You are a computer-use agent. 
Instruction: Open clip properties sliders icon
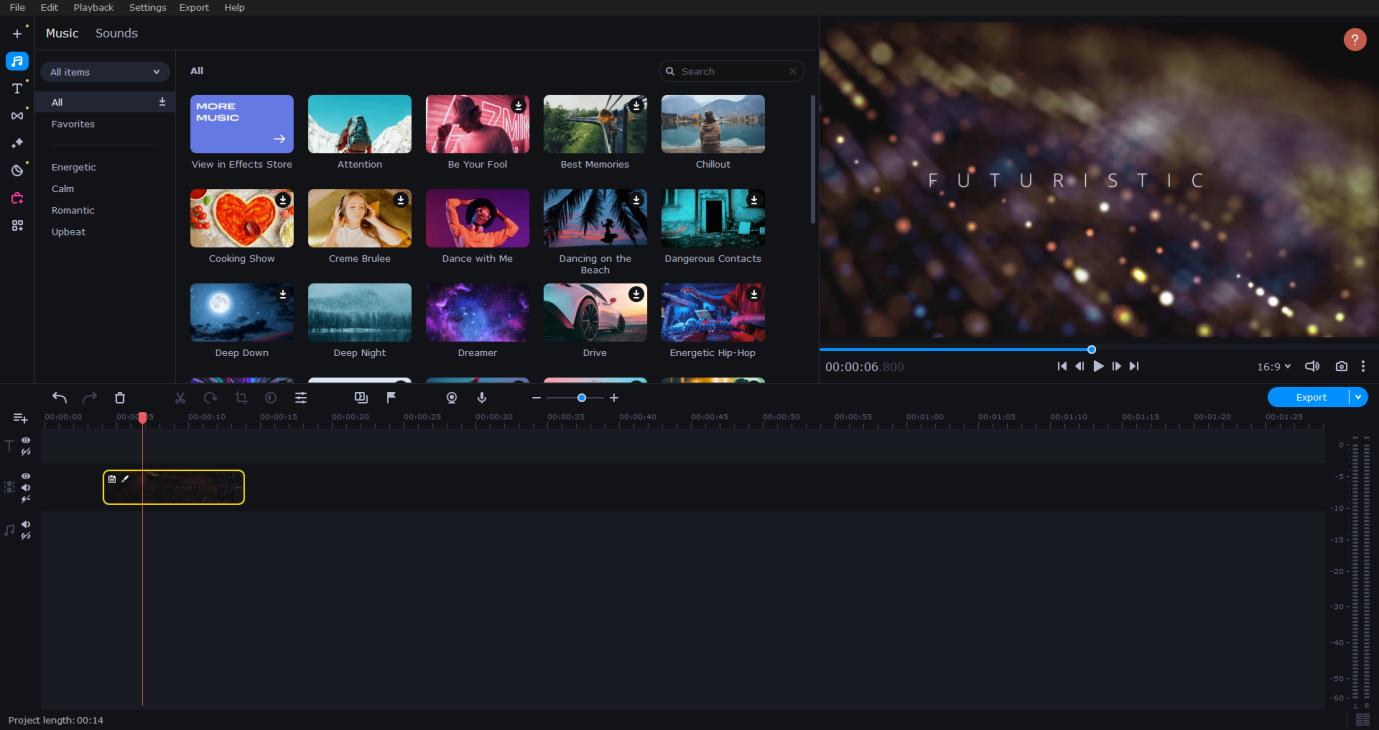click(x=300, y=398)
